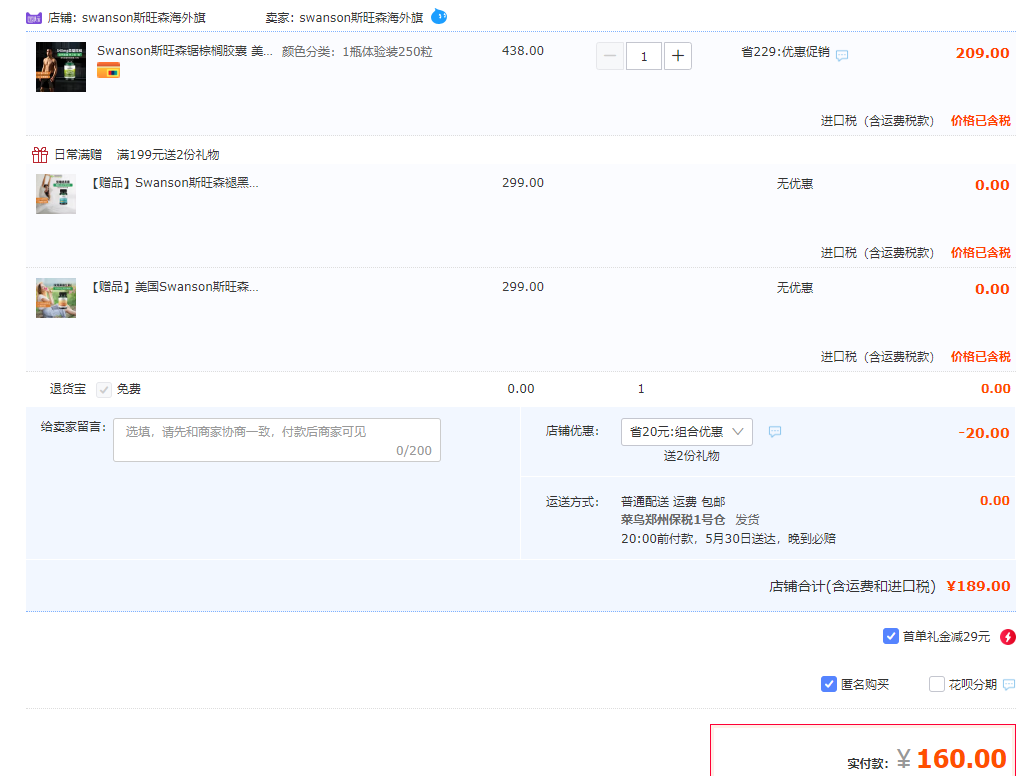Open the saw palmetto product thumbnail

(61, 67)
